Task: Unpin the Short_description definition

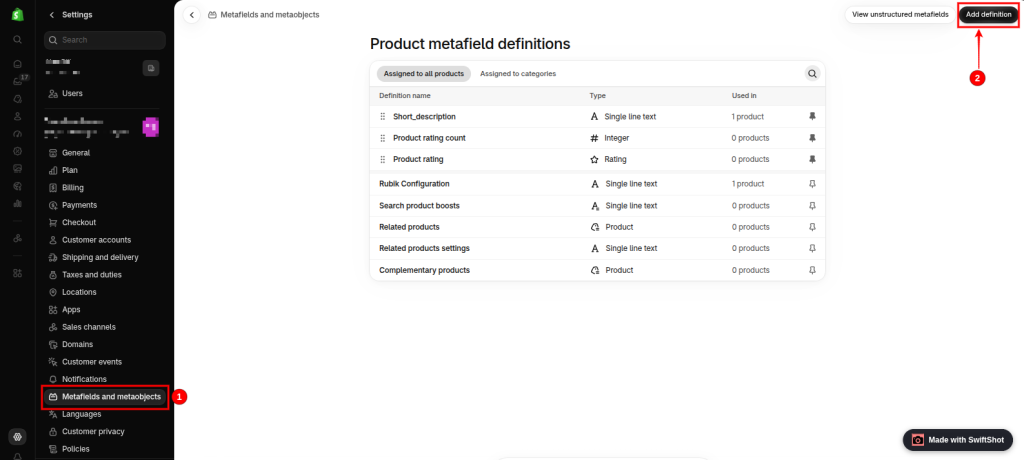Action: (x=812, y=116)
